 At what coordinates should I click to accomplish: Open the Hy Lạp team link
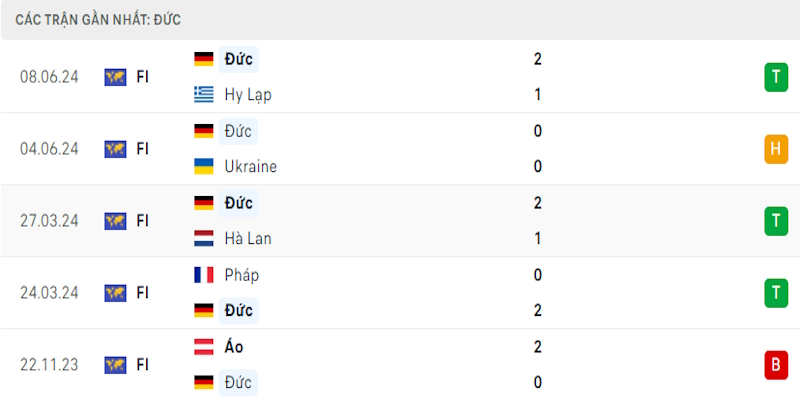(x=248, y=95)
